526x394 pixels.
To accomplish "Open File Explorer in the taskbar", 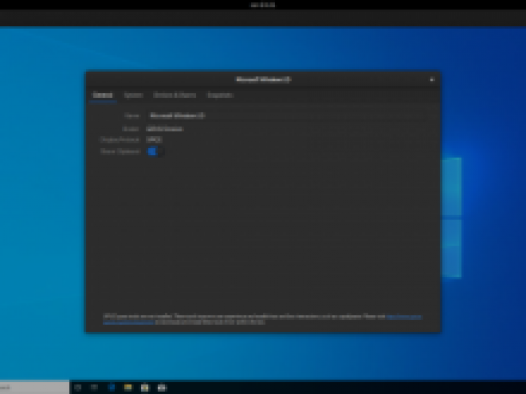I will pyautogui.click(x=128, y=388).
